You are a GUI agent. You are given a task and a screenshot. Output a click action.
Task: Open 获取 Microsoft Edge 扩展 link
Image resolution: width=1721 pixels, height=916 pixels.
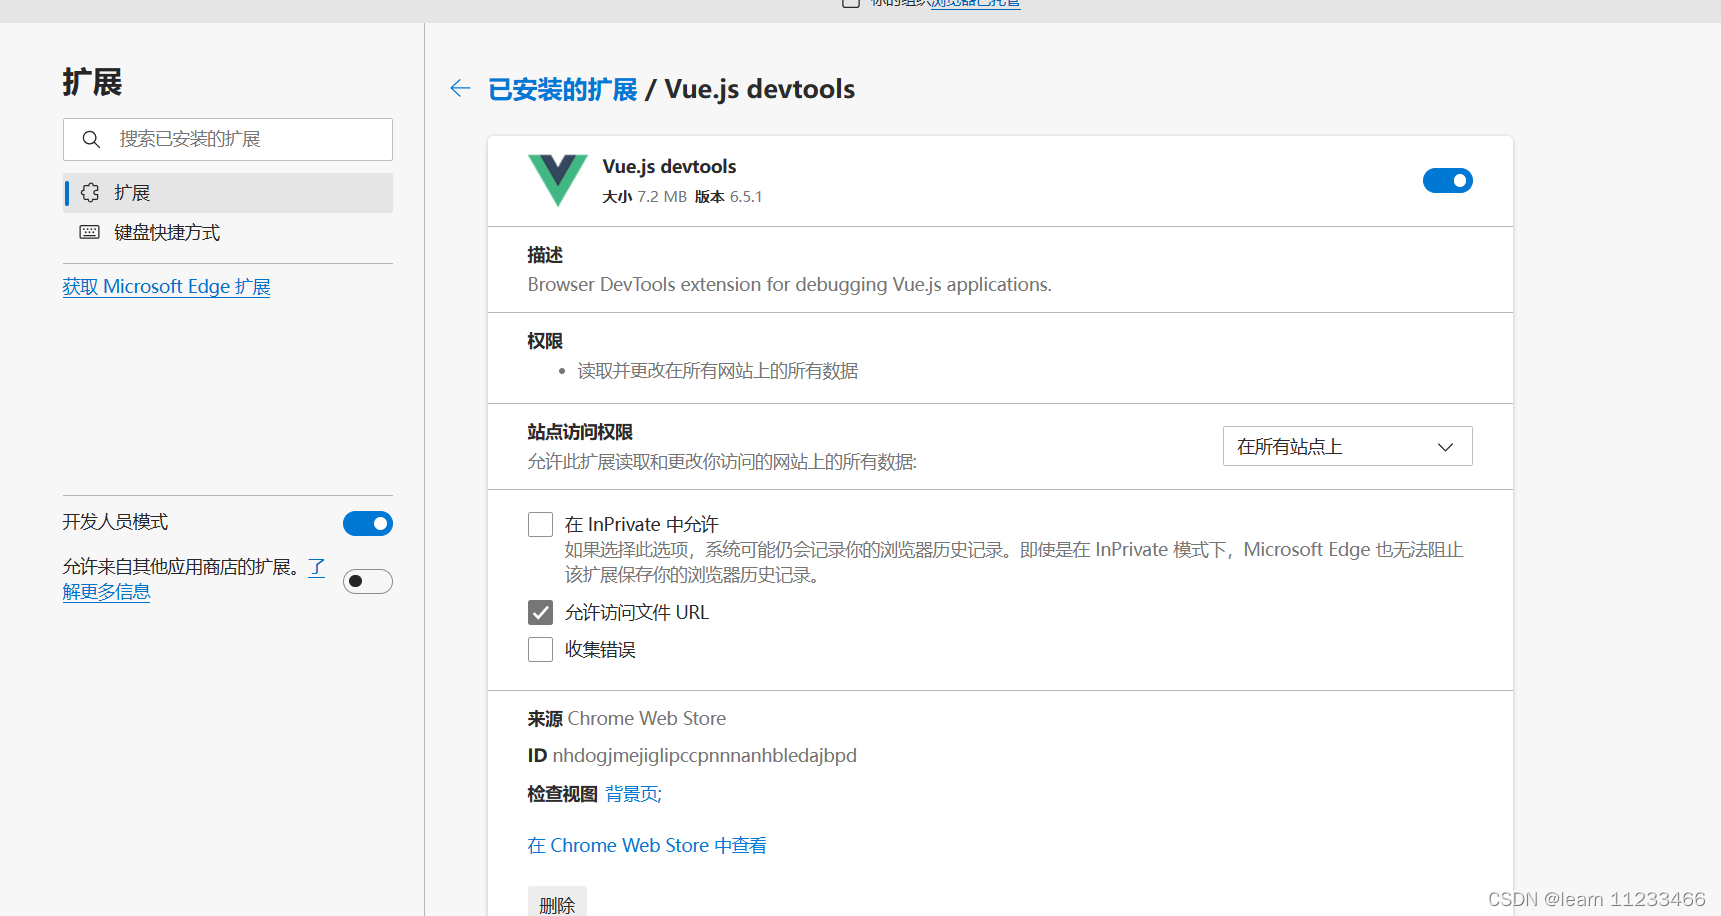pyautogui.click(x=166, y=287)
